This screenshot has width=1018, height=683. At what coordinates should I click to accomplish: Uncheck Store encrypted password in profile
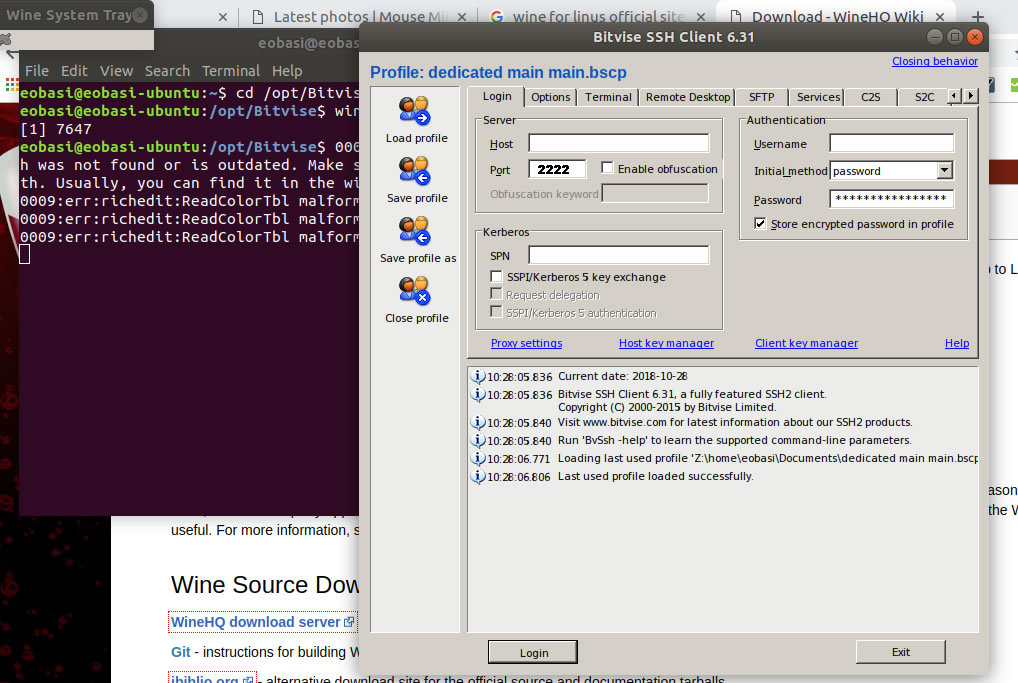pyautogui.click(x=760, y=223)
